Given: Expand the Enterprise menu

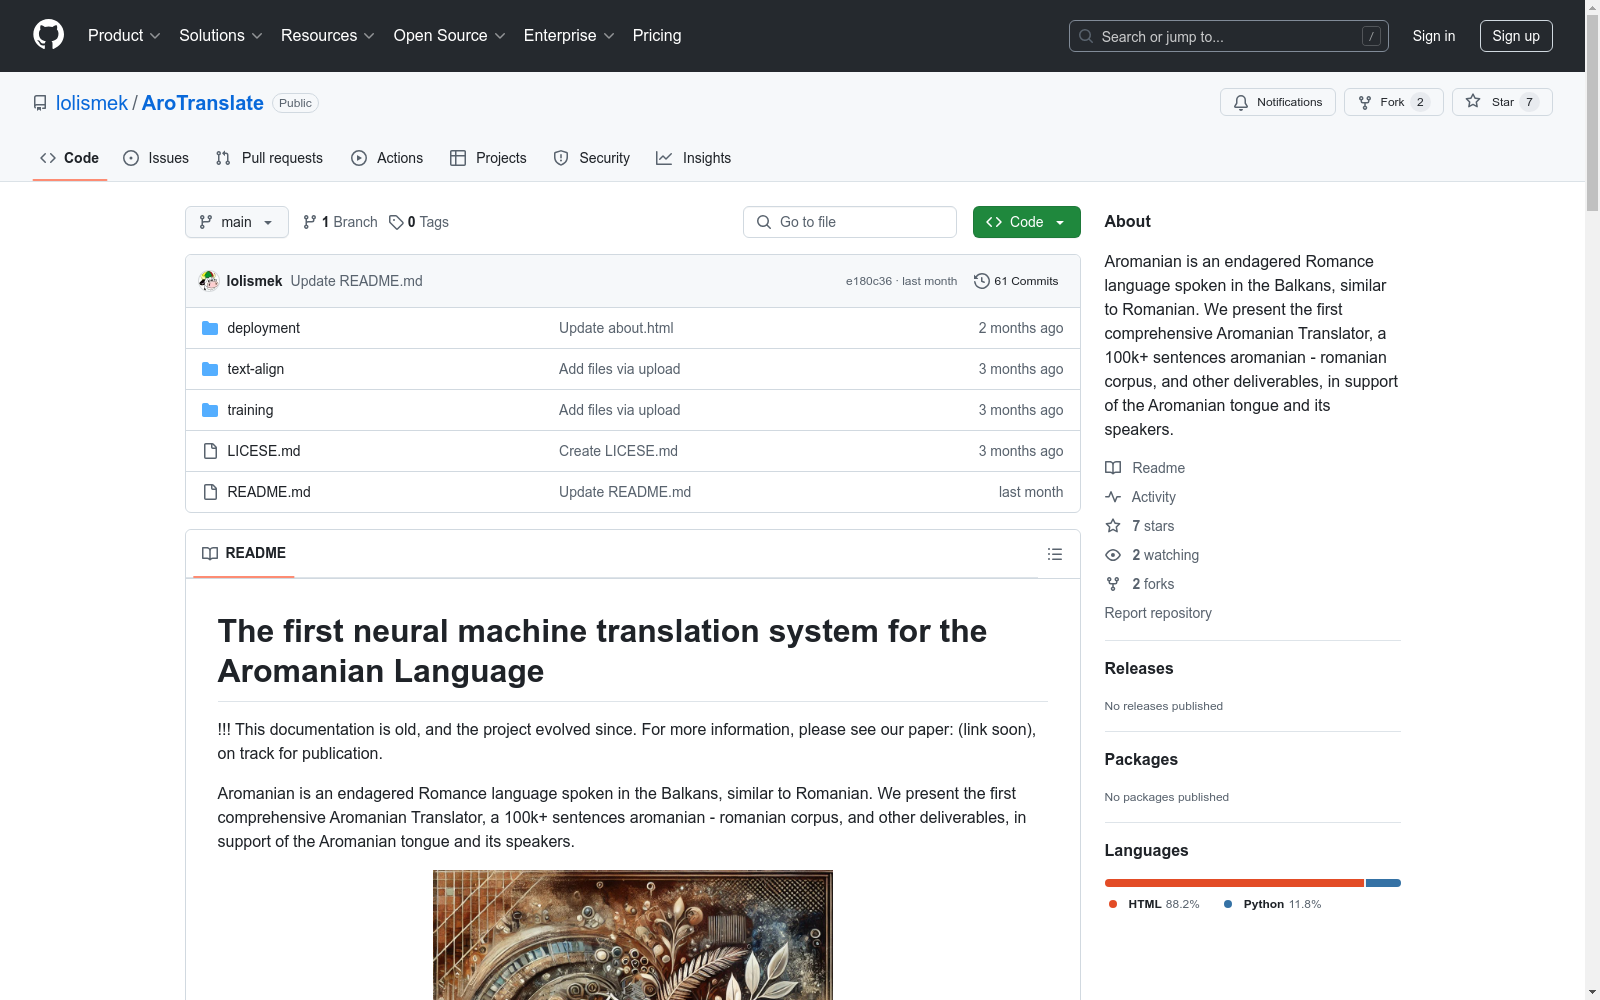Looking at the screenshot, I should [x=569, y=36].
